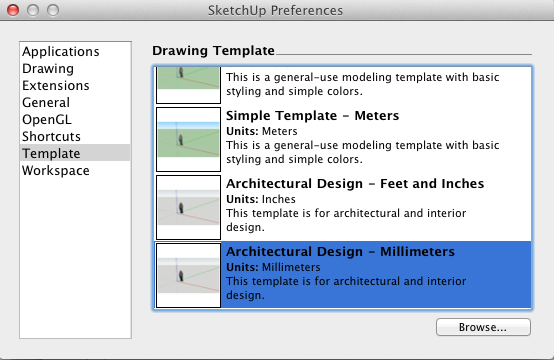Open the Applications preferences section
554x360 pixels.
tap(60, 52)
